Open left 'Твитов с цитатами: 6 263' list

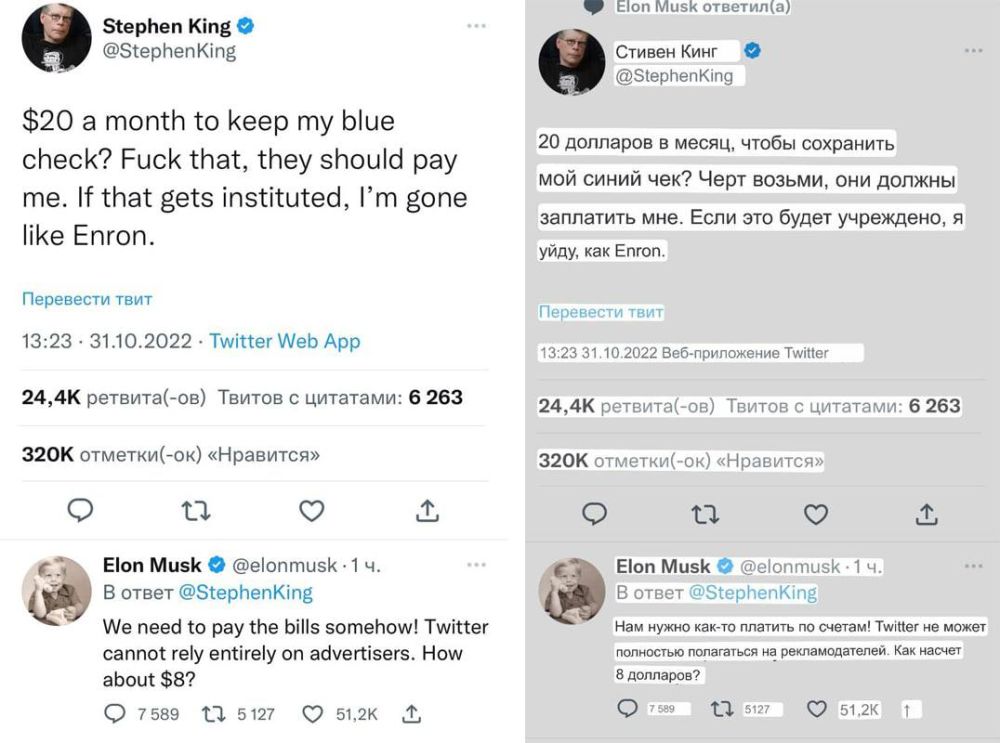[340, 397]
